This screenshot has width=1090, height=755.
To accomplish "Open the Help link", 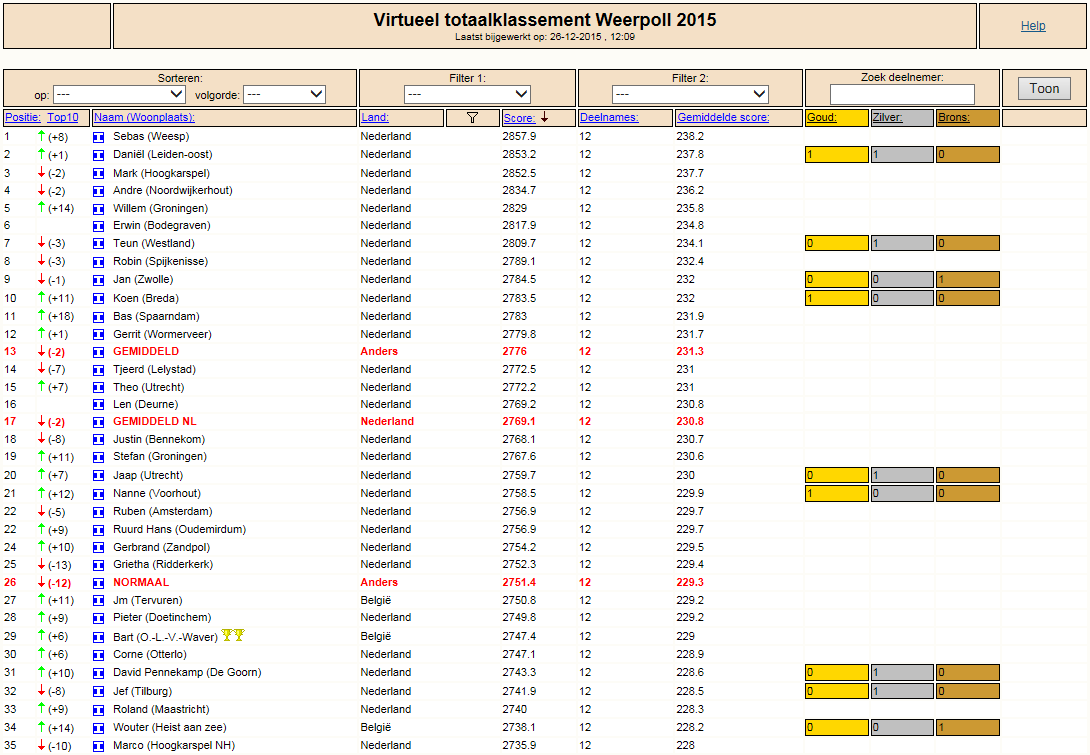I will point(1033,26).
